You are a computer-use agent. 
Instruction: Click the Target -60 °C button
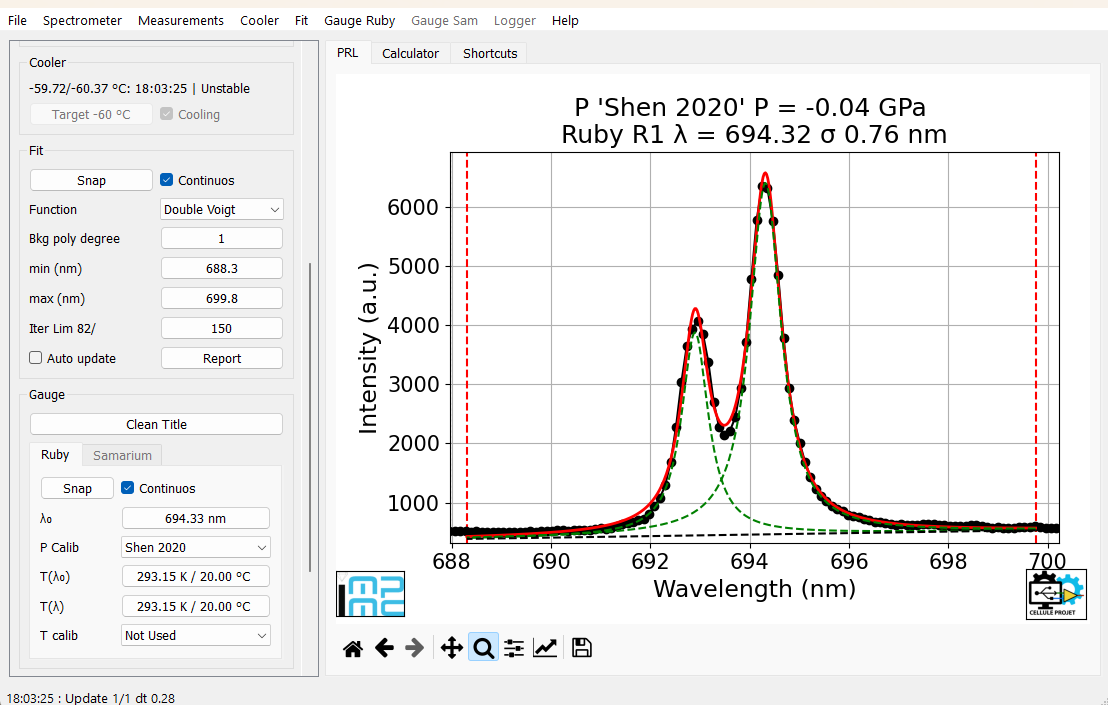click(91, 114)
